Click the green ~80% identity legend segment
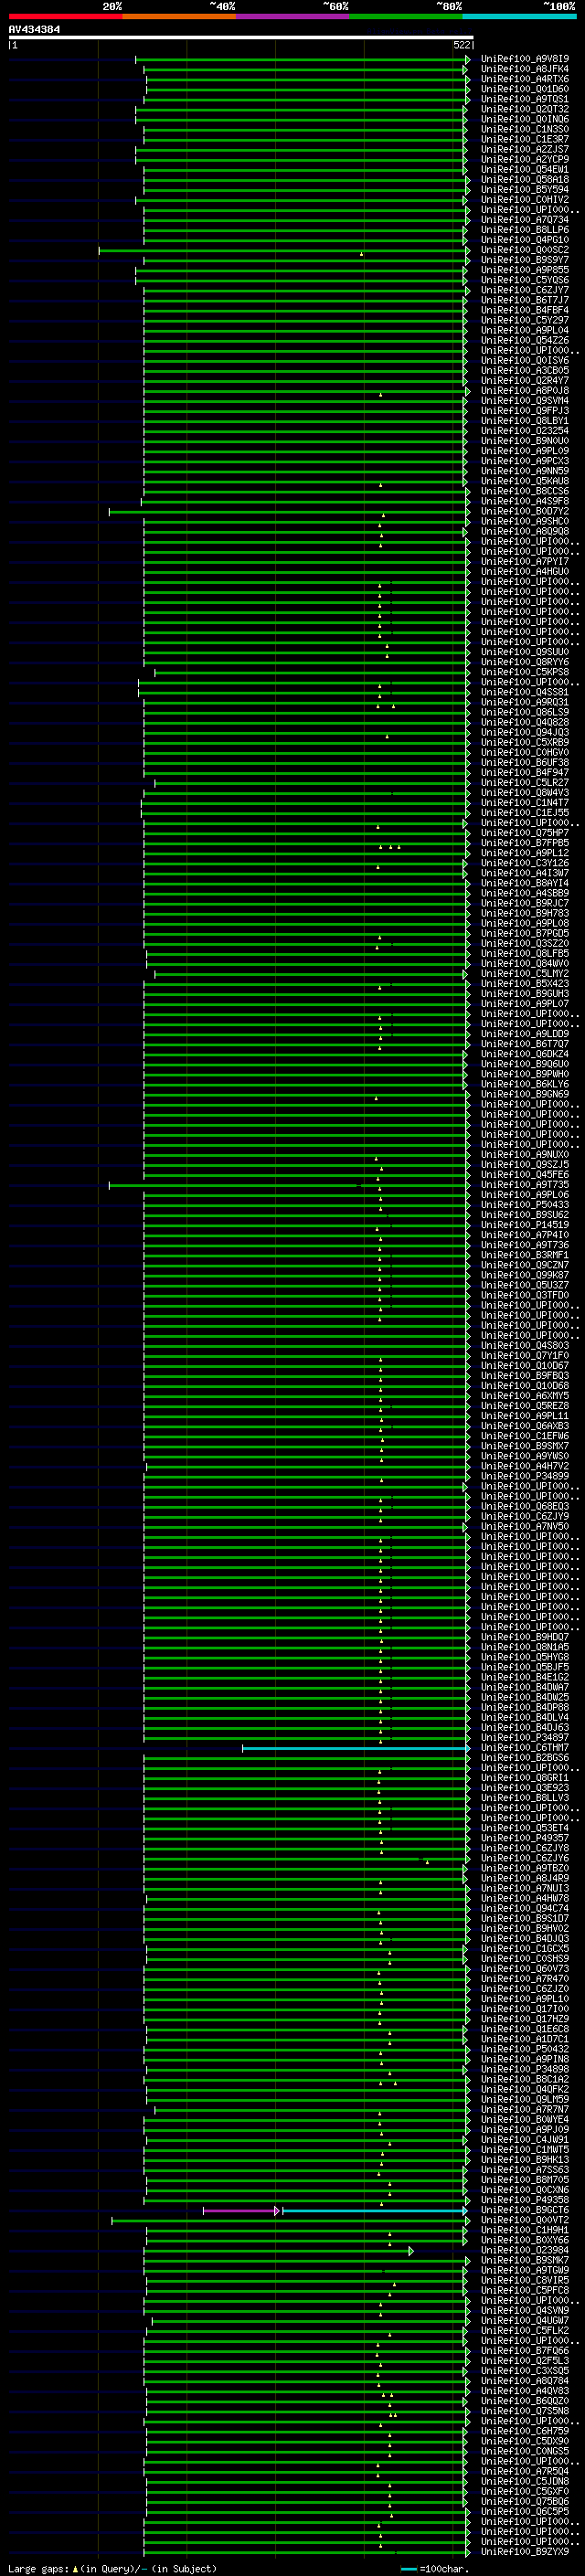 (406, 16)
